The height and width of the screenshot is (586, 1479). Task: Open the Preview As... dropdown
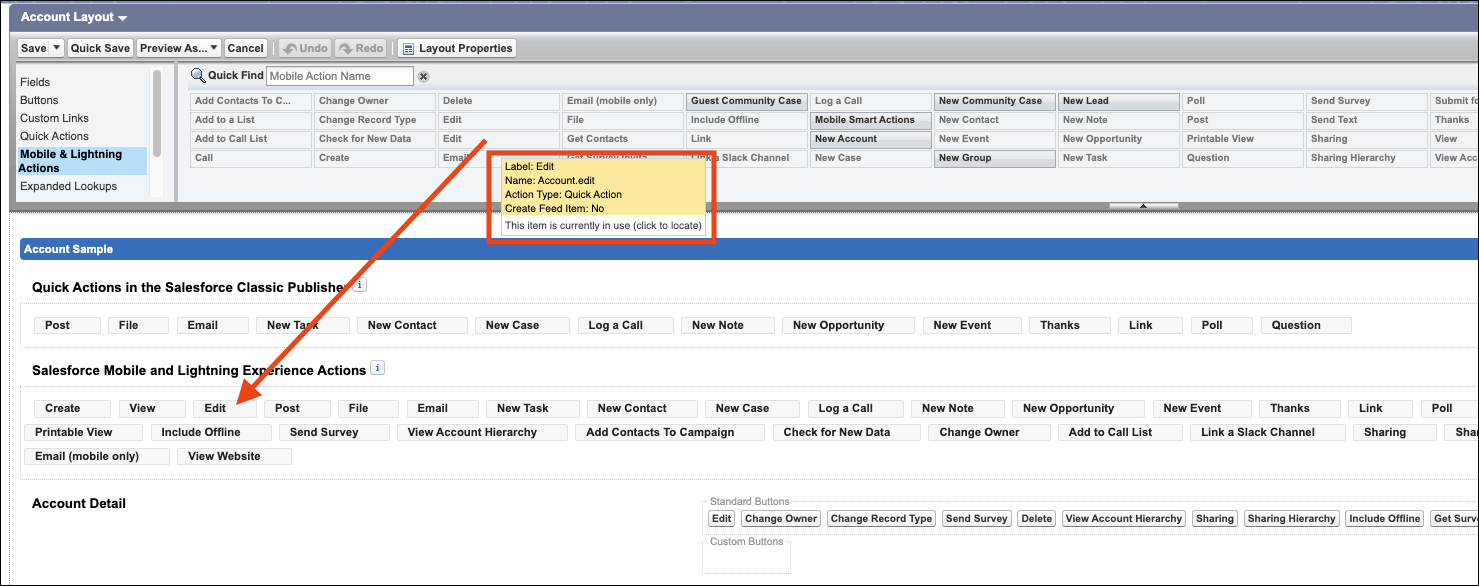pyautogui.click(x=179, y=48)
